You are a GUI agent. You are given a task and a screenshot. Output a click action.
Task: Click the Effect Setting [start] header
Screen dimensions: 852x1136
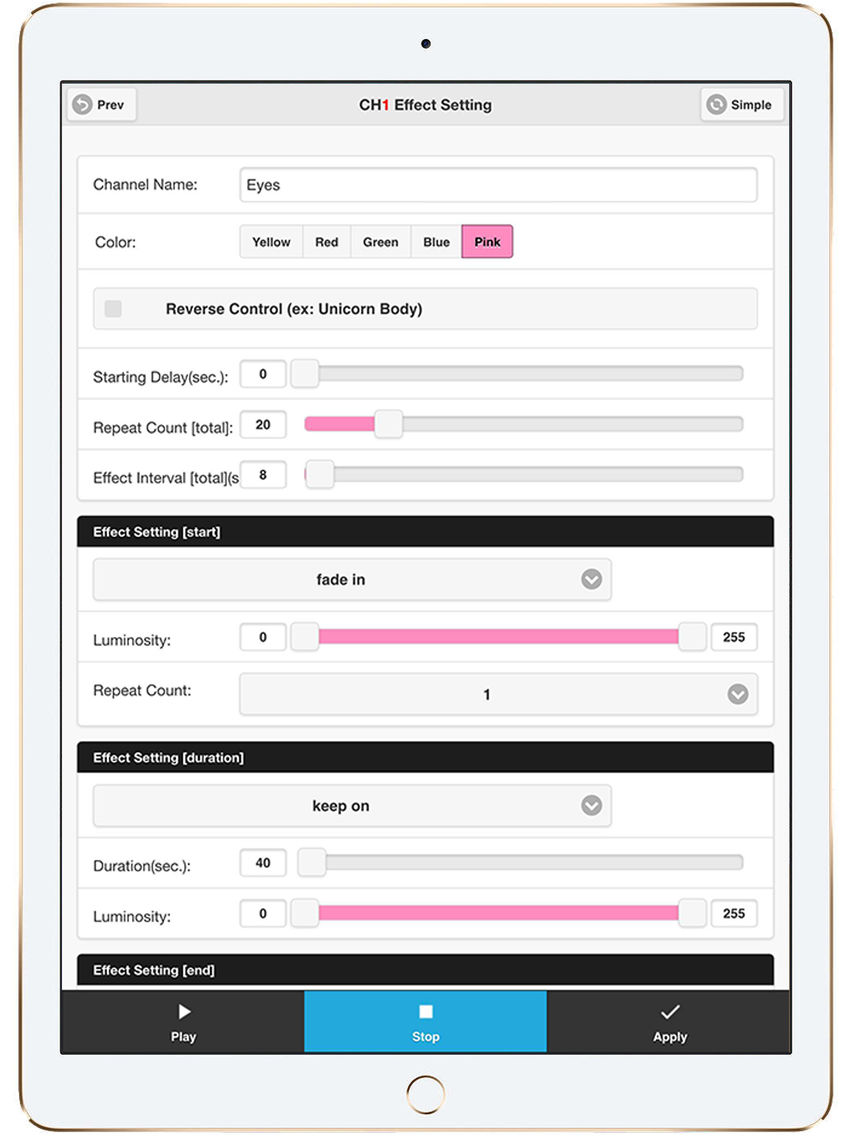pos(425,532)
